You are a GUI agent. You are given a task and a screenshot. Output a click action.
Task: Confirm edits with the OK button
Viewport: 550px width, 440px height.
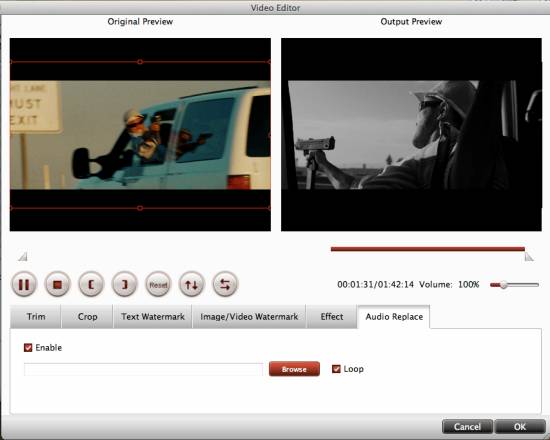tap(520, 426)
